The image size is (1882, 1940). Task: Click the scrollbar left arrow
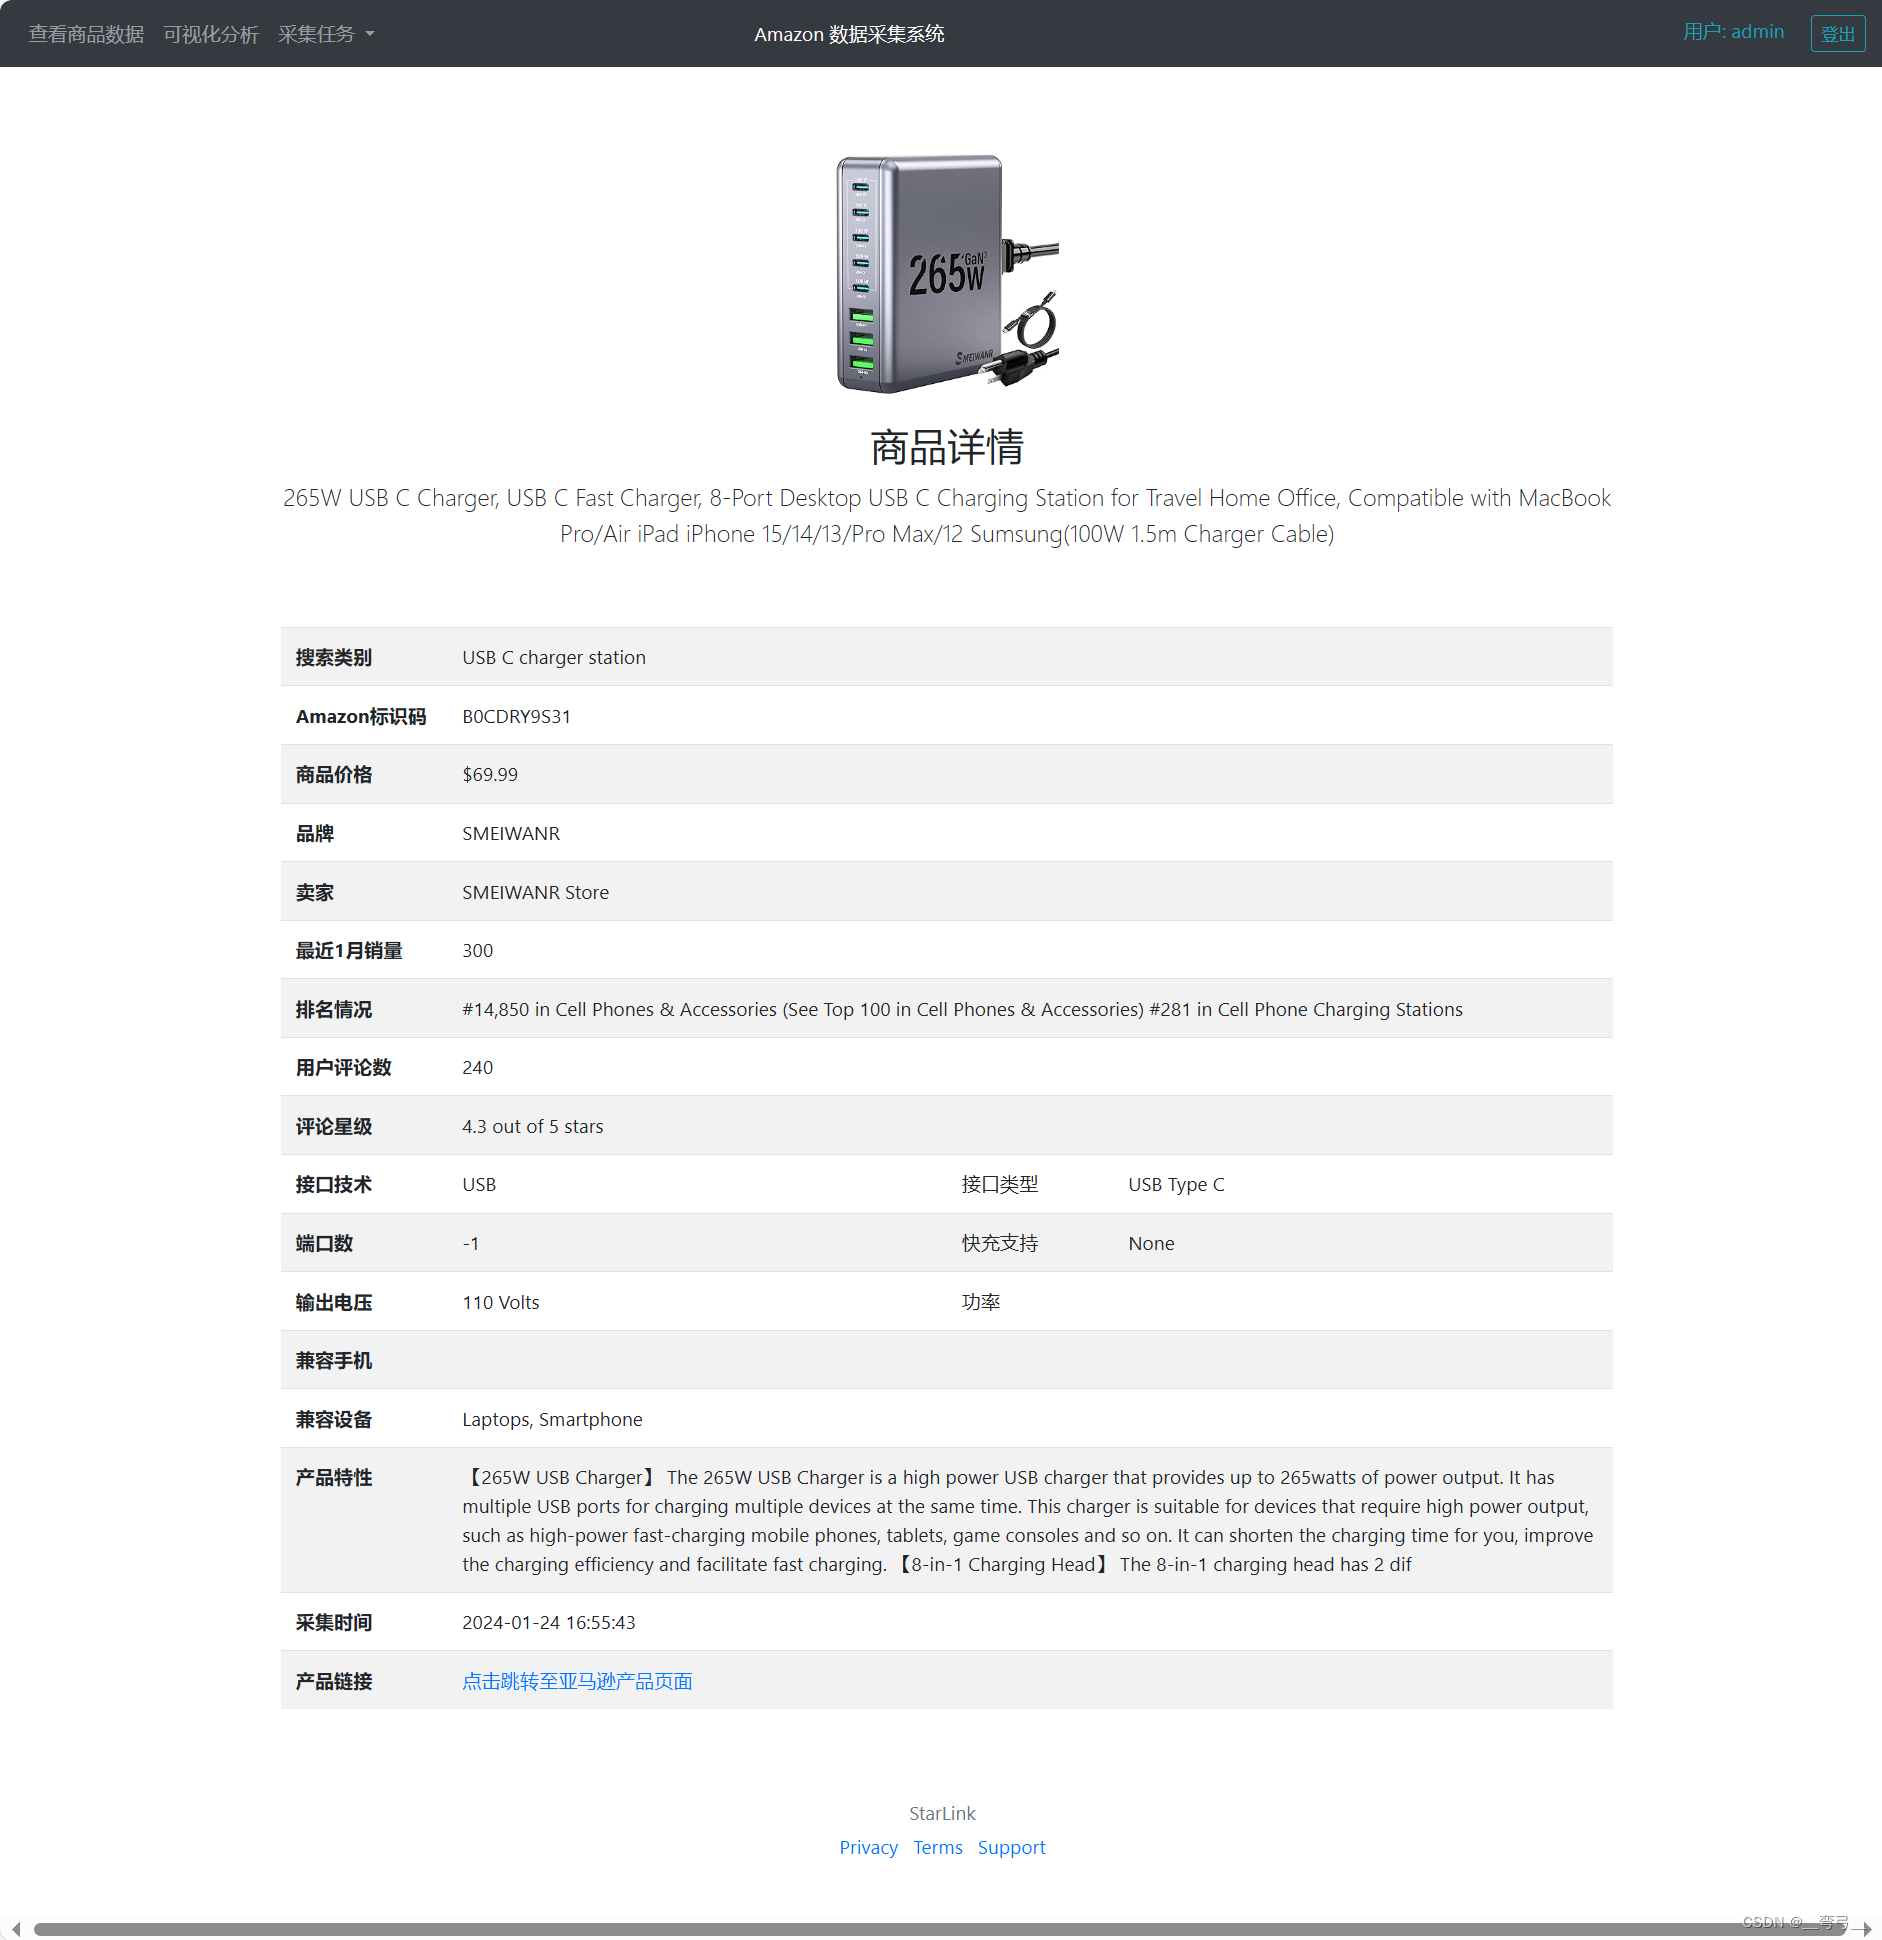pos(15,1929)
